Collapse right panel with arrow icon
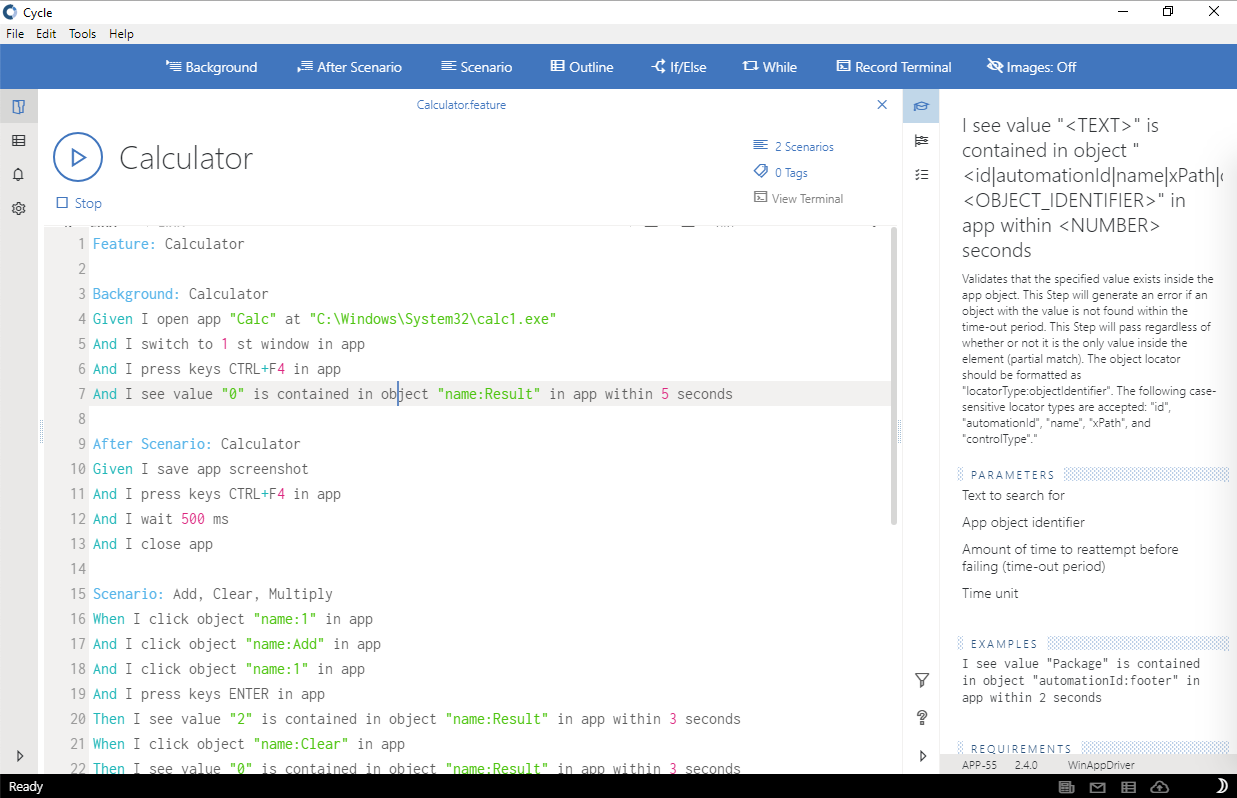Screen dimensions: 1237x798 click(x=922, y=756)
